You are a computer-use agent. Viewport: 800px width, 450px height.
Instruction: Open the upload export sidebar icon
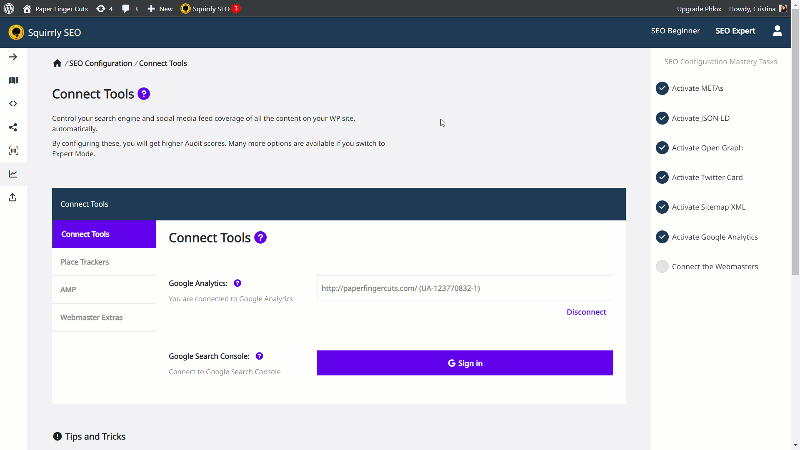coord(13,197)
